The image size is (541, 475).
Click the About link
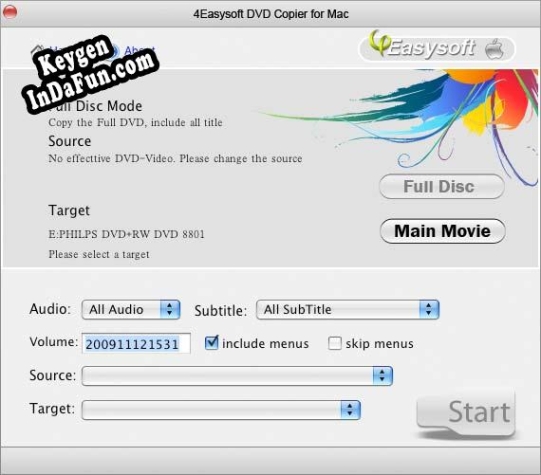[139, 51]
